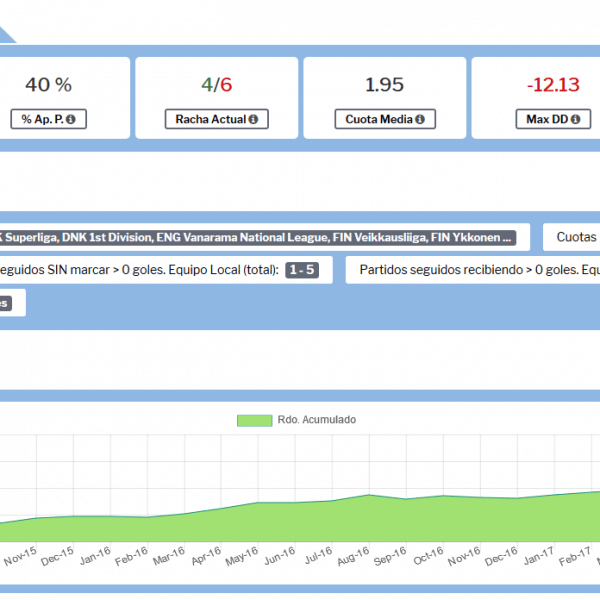This screenshot has height=600, width=600.
Task: Click the 1 - 5 range badge
Action: (x=302, y=270)
